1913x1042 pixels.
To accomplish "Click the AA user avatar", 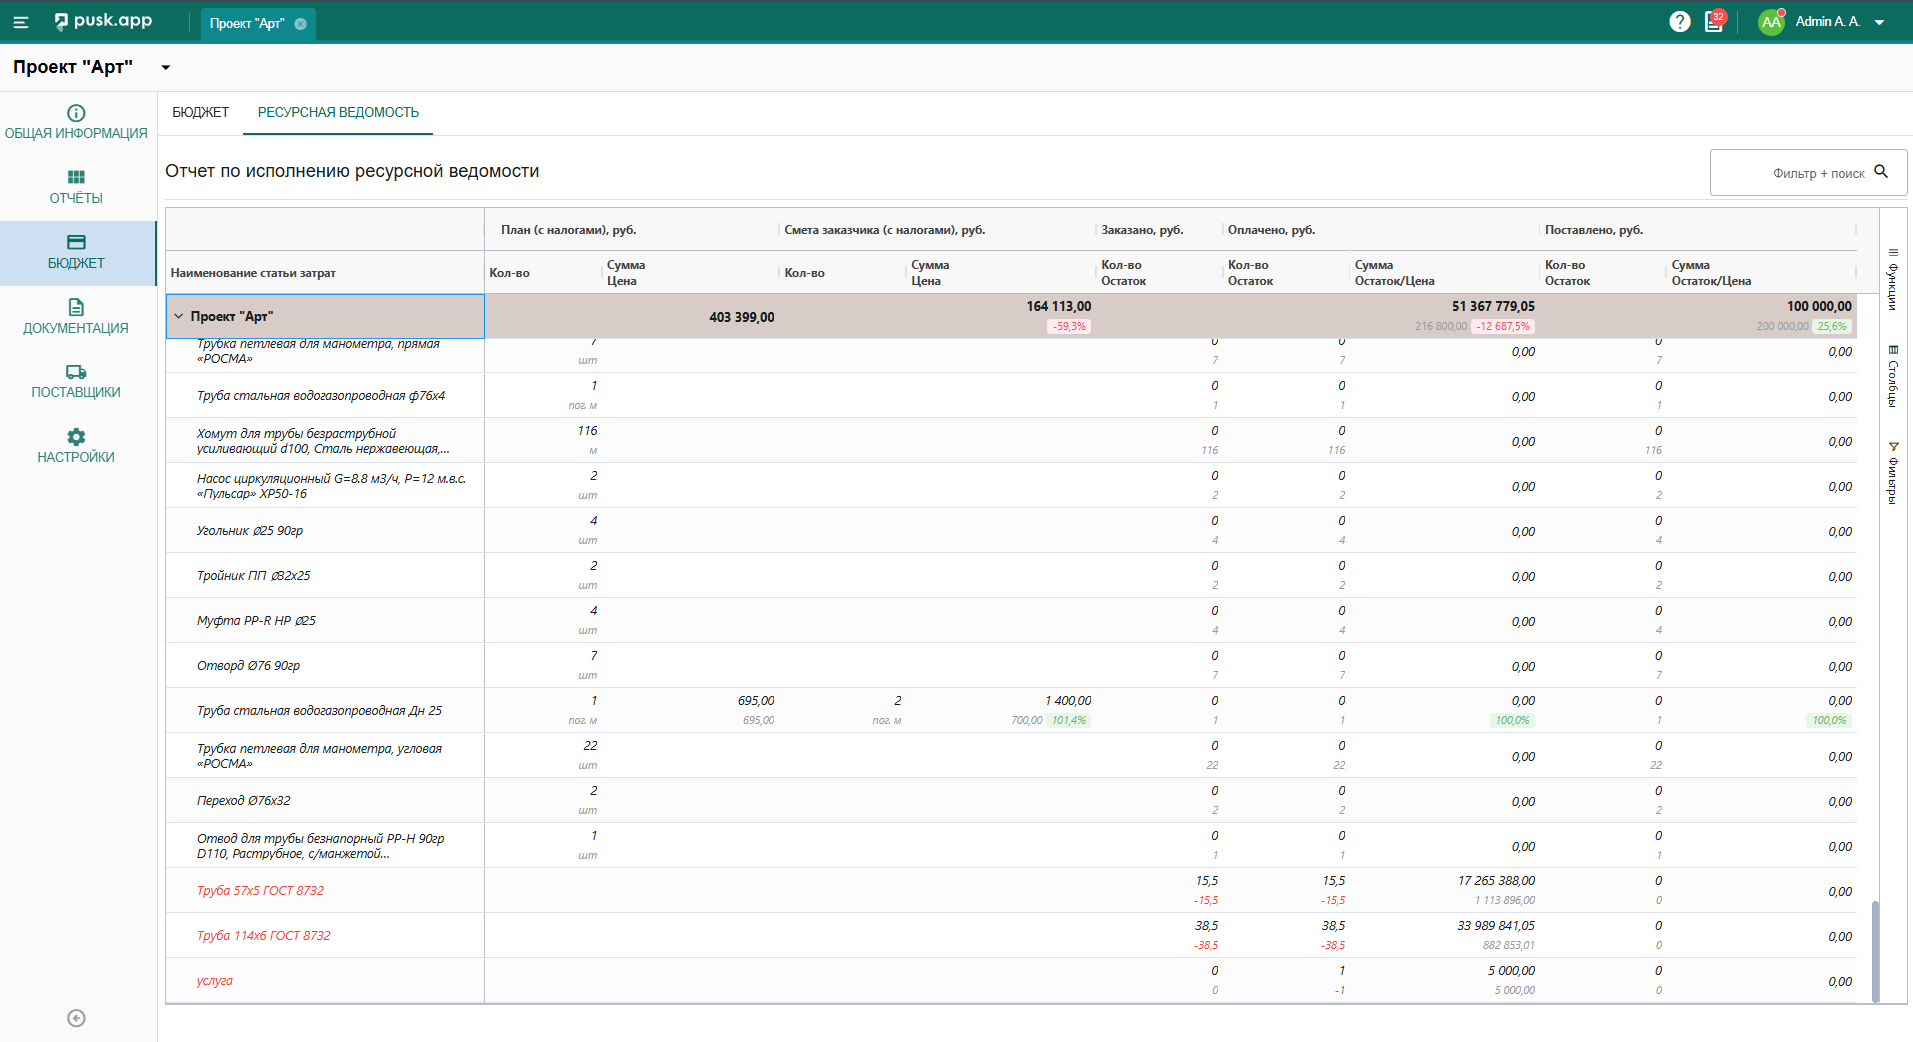I will tap(1771, 22).
